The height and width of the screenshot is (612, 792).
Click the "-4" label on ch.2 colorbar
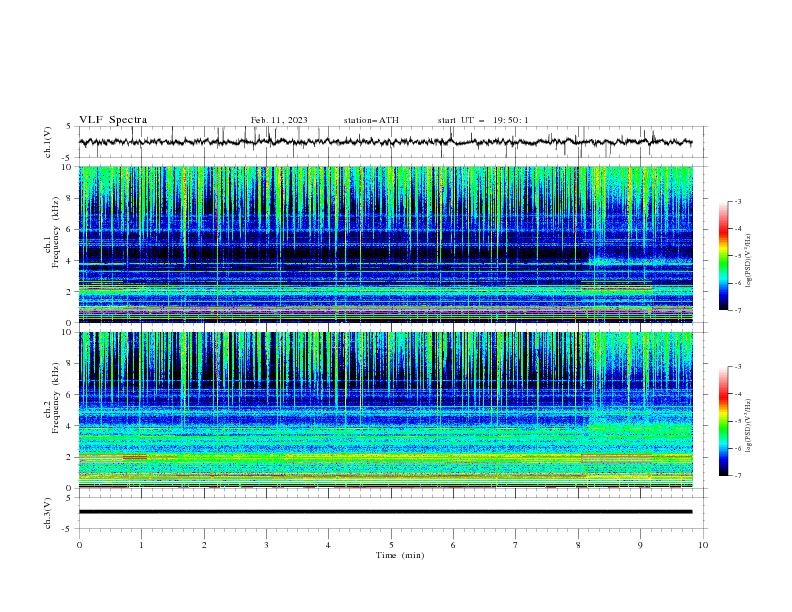coord(737,394)
